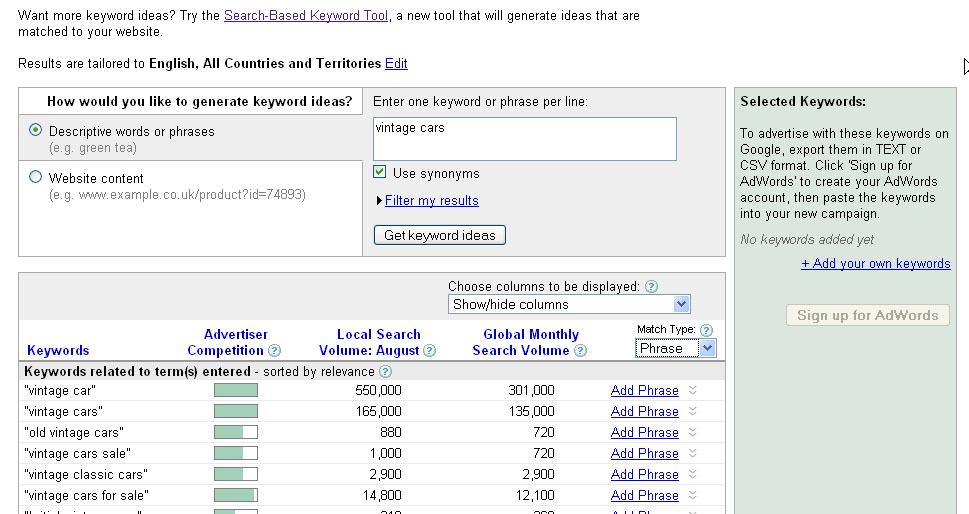Open the Show/hide columns dropdown
The height and width of the screenshot is (514, 969).
[569, 304]
